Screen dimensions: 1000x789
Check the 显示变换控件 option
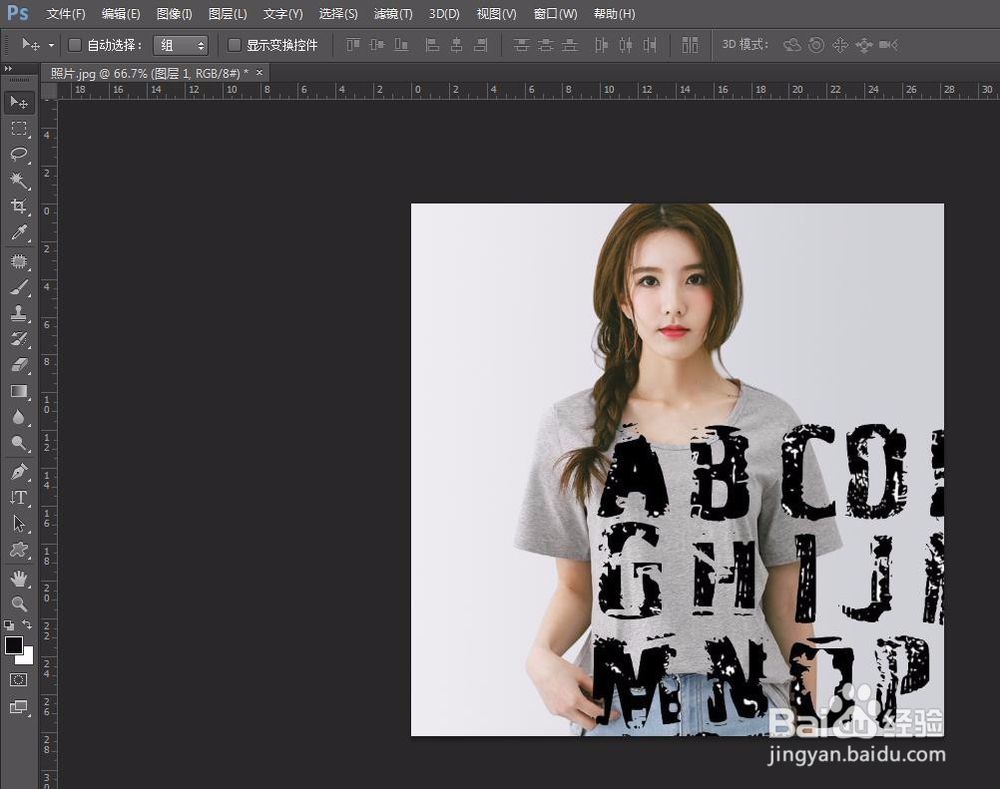coord(234,45)
